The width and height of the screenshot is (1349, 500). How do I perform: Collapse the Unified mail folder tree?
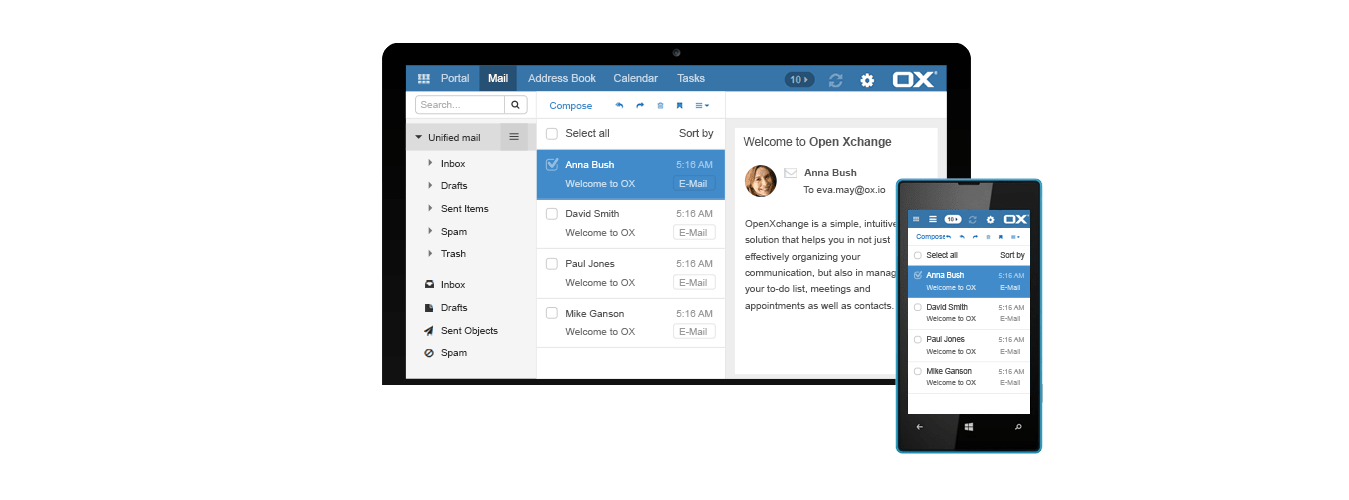point(418,137)
